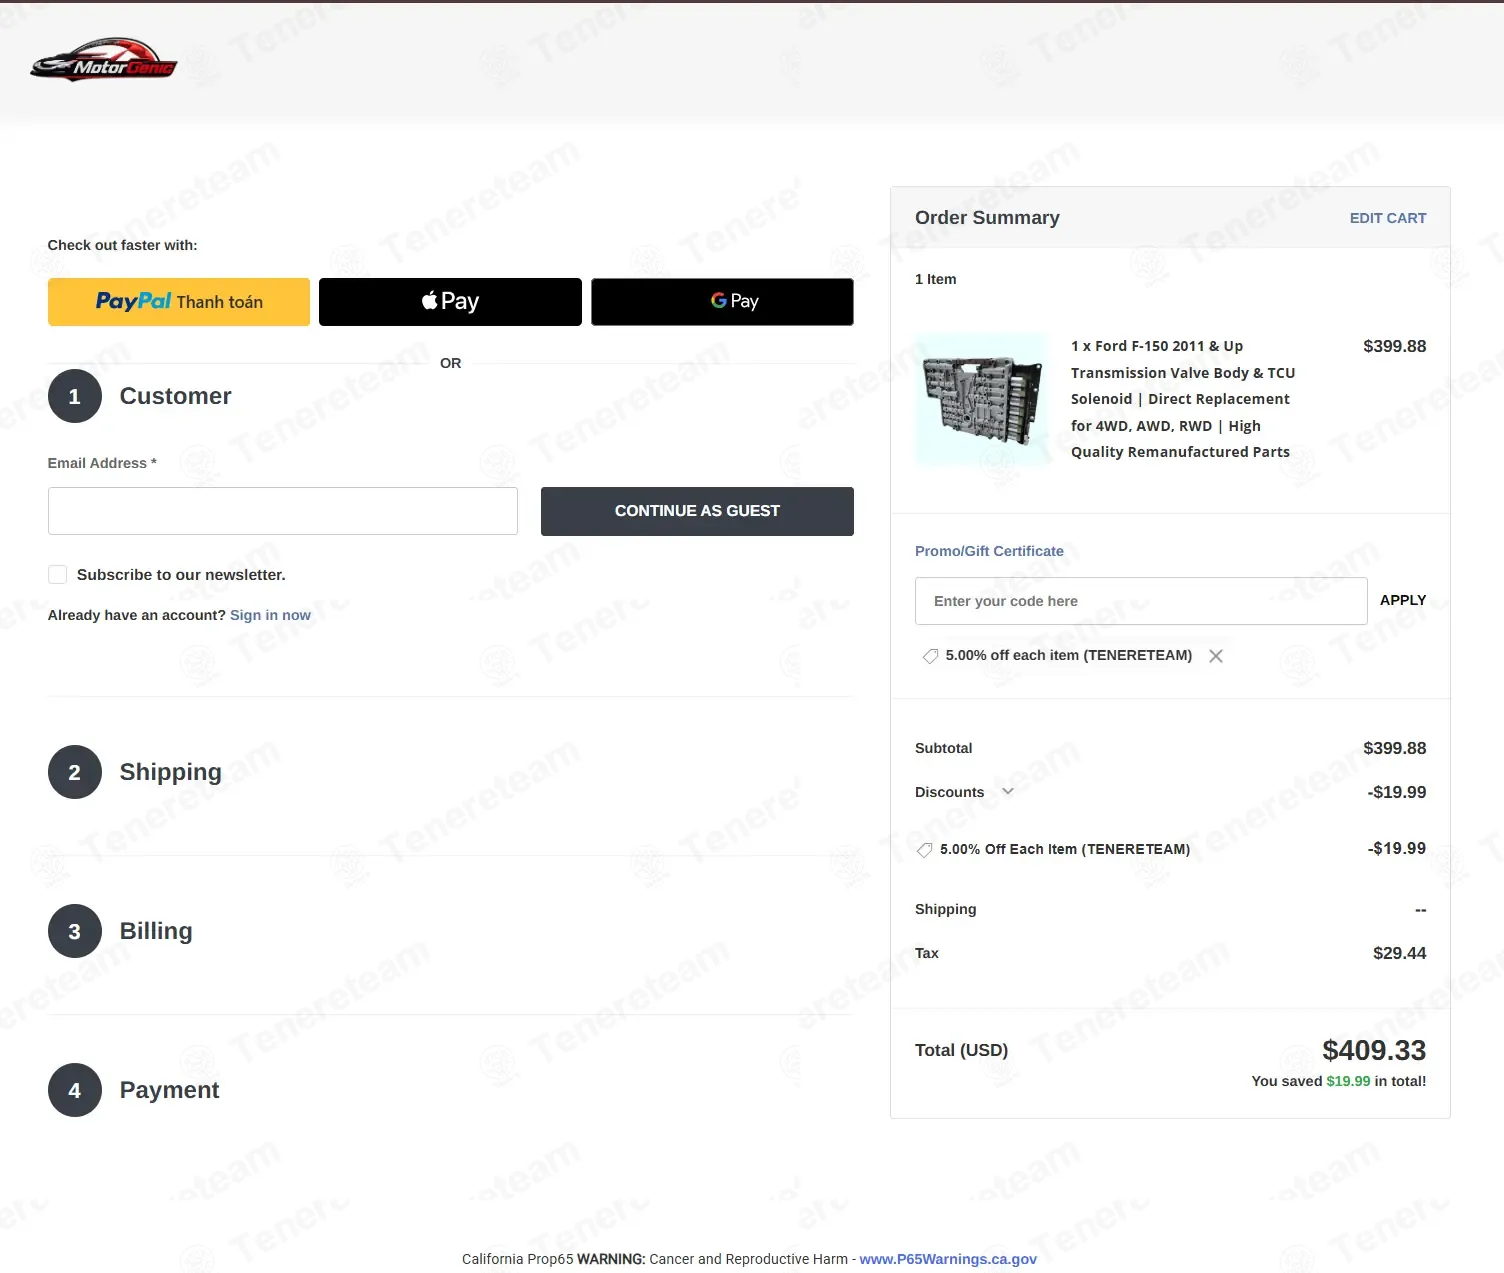1504x1273 pixels.
Task: Click the Billing step heading
Action: [x=156, y=931]
